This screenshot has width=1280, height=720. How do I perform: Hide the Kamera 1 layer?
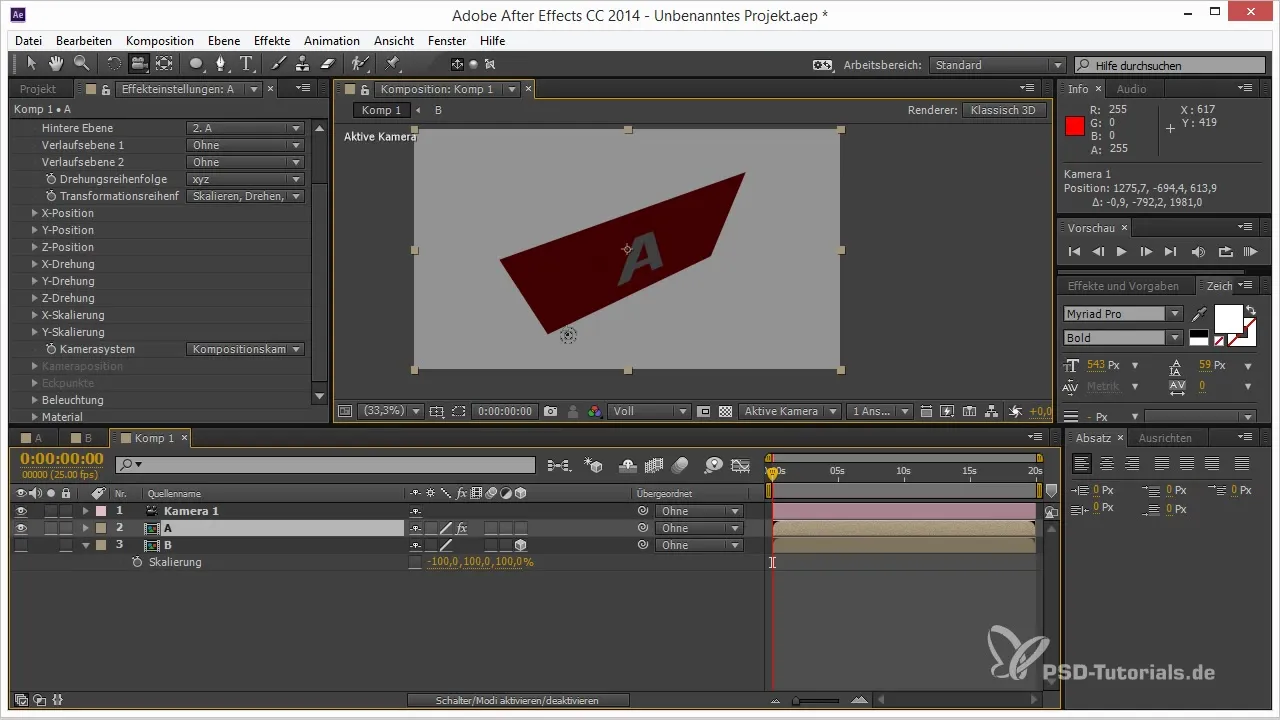pos(21,511)
